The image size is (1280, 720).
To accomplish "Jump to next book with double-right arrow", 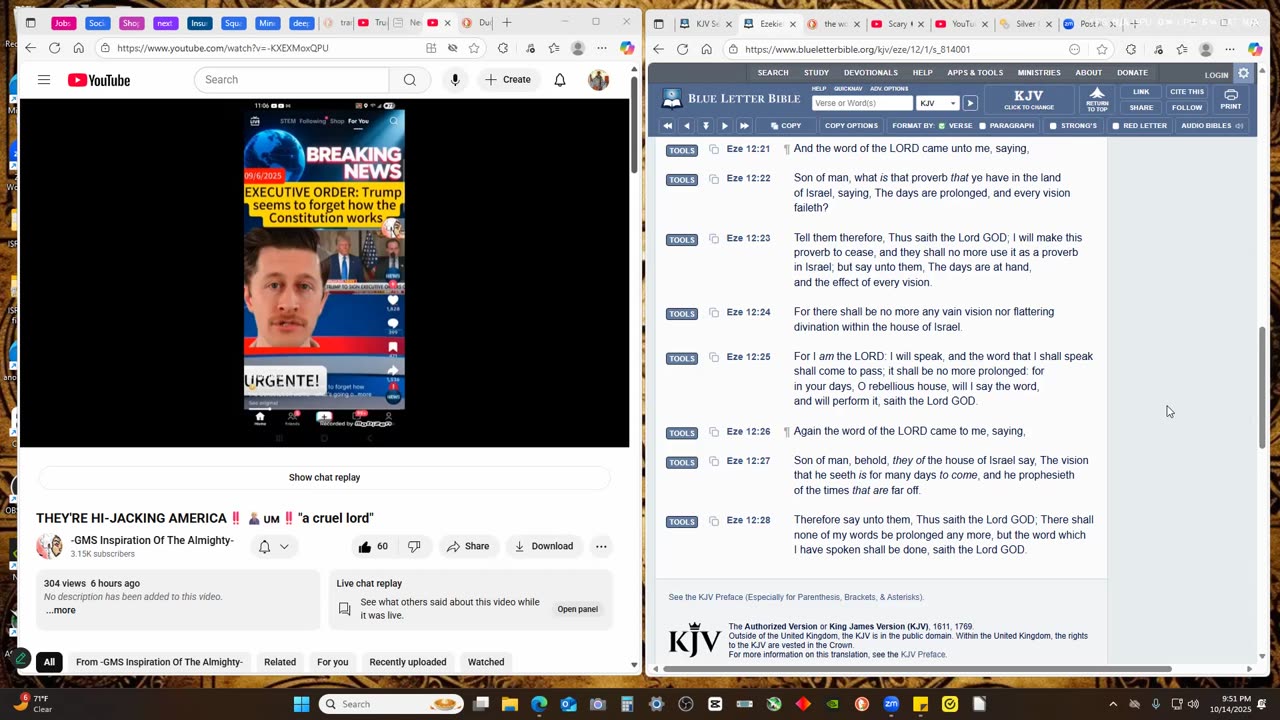I will [744, 126].
